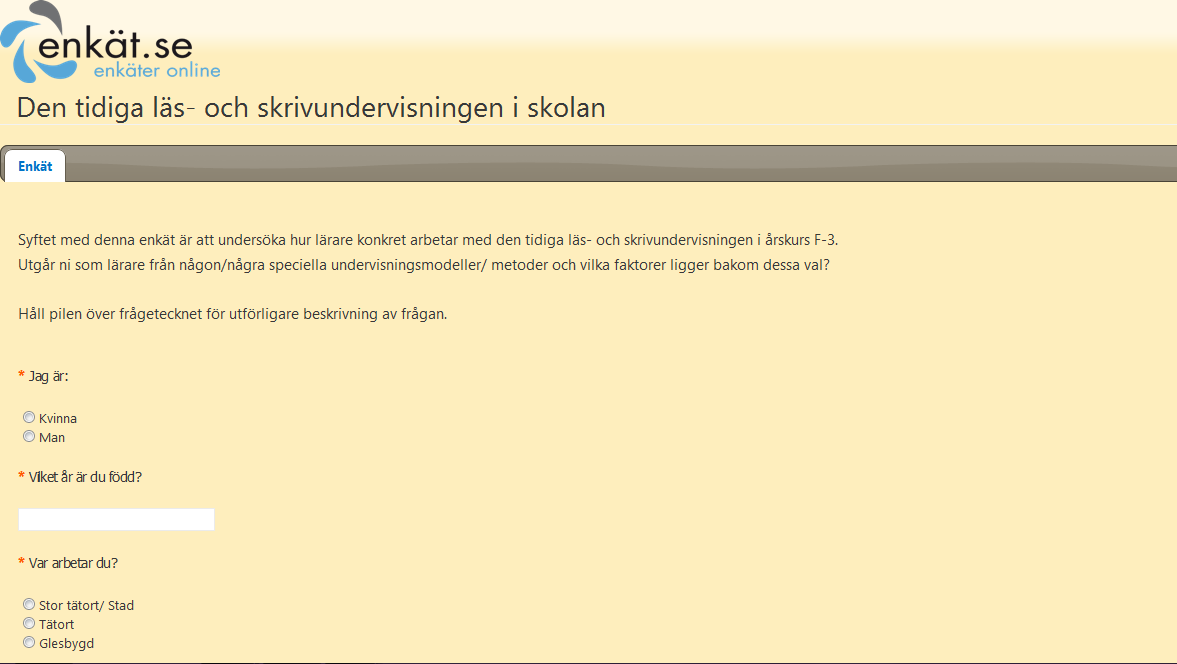Click the sentence starting 'Syftet med denna enkät'
The height and width of the screenshot is (664, 1177).
[x=428, y=240]
